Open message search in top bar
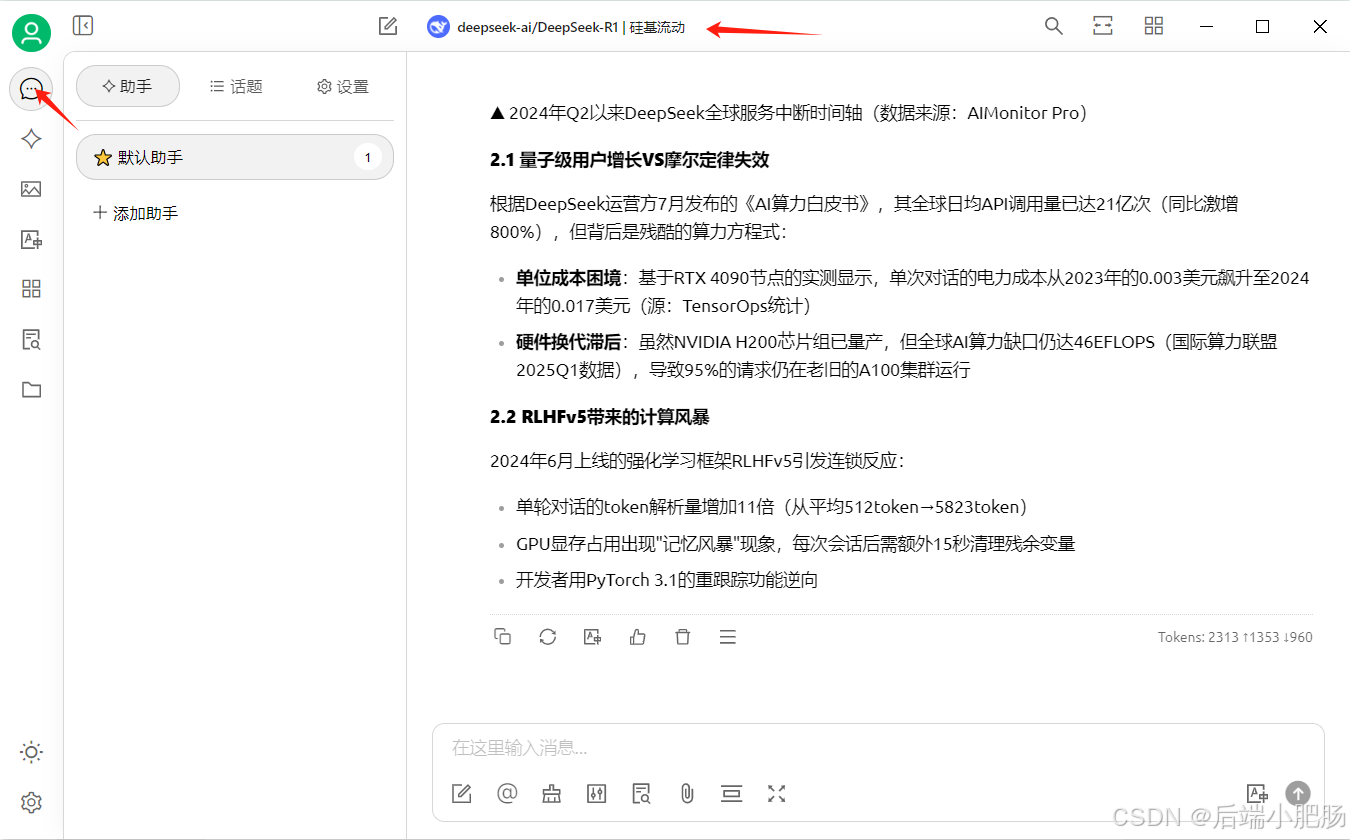This screenshot has width=1350, height=840. pyautogui.click(x=1054, y=27)
